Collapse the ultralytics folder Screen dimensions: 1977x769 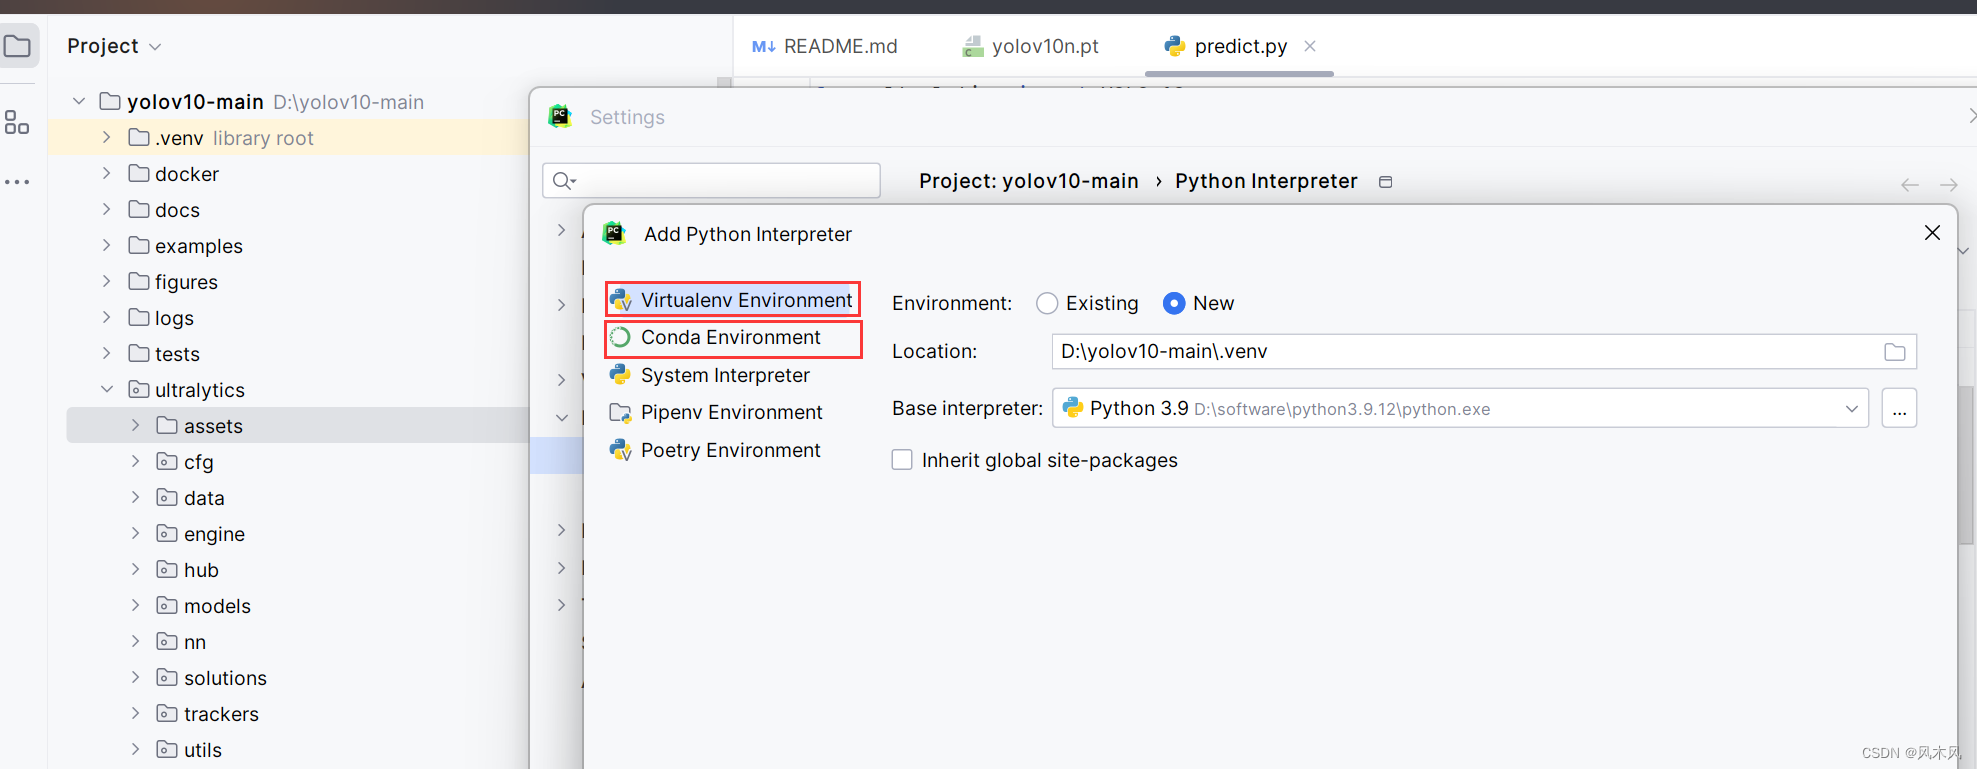coord(107,389)
